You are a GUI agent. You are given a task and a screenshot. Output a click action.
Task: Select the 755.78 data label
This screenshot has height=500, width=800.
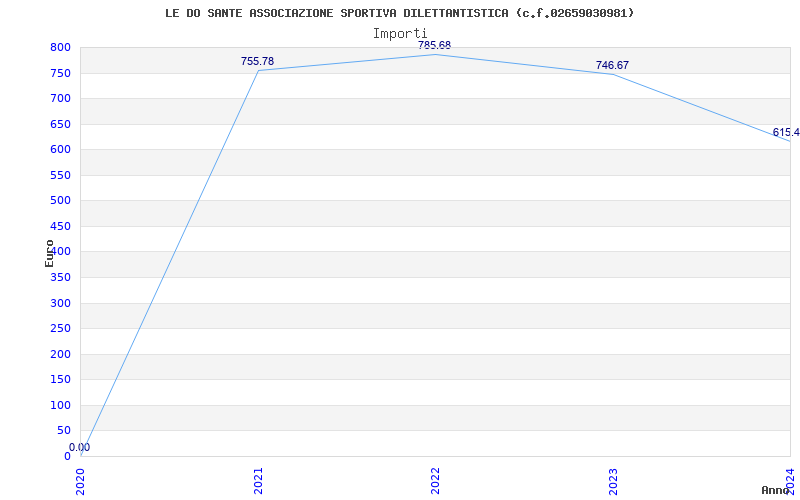click(x=257, y=61)
